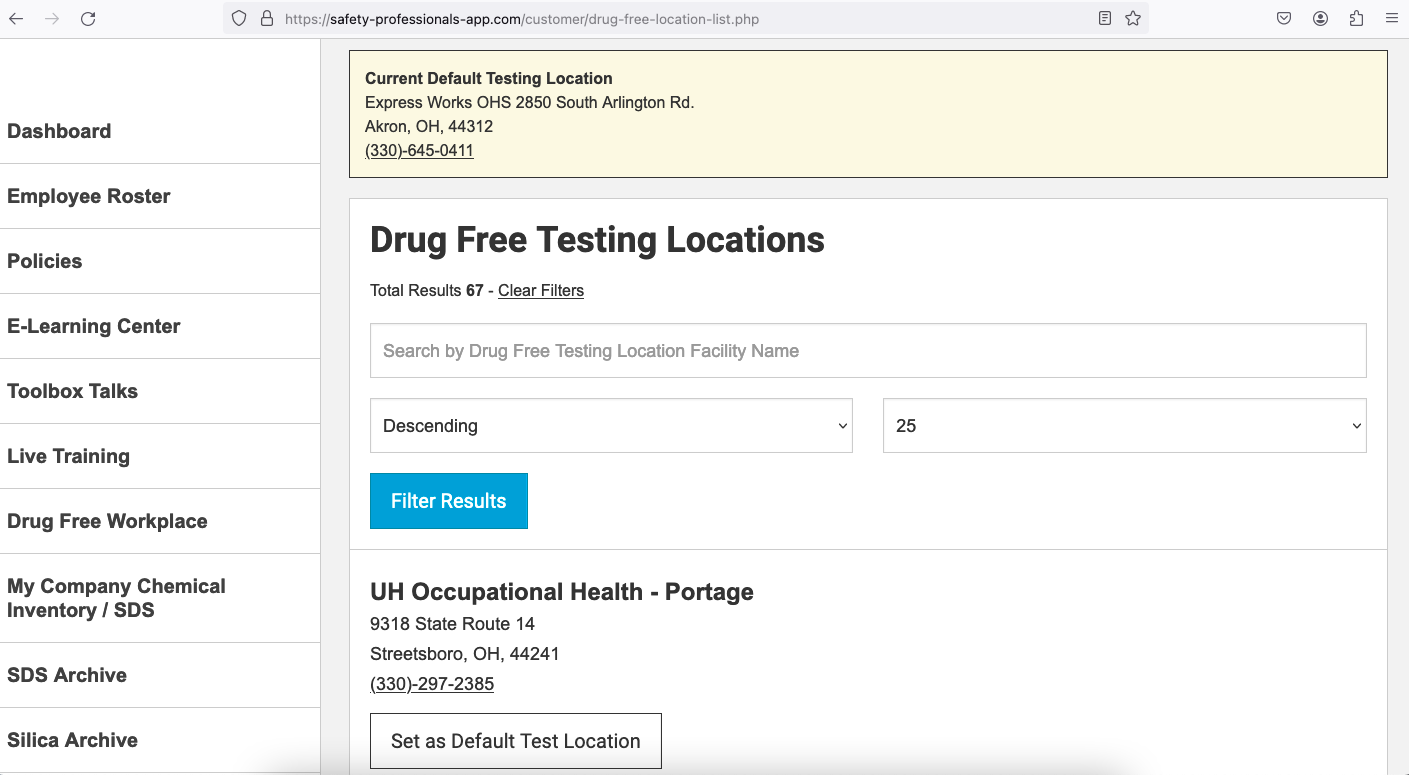Focus the facility name search field
Image resolution: width=1409 pixels, height=775 pixels.
point(868,351)
